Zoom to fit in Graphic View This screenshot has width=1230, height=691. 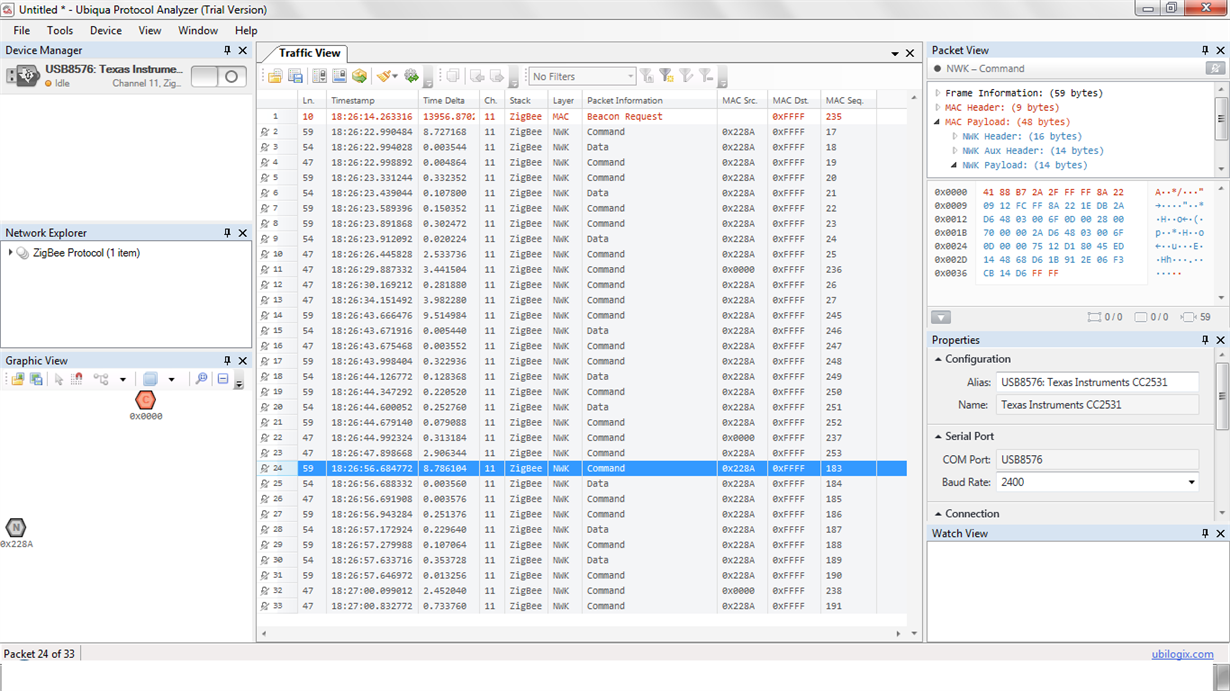[x=201, y=379]
